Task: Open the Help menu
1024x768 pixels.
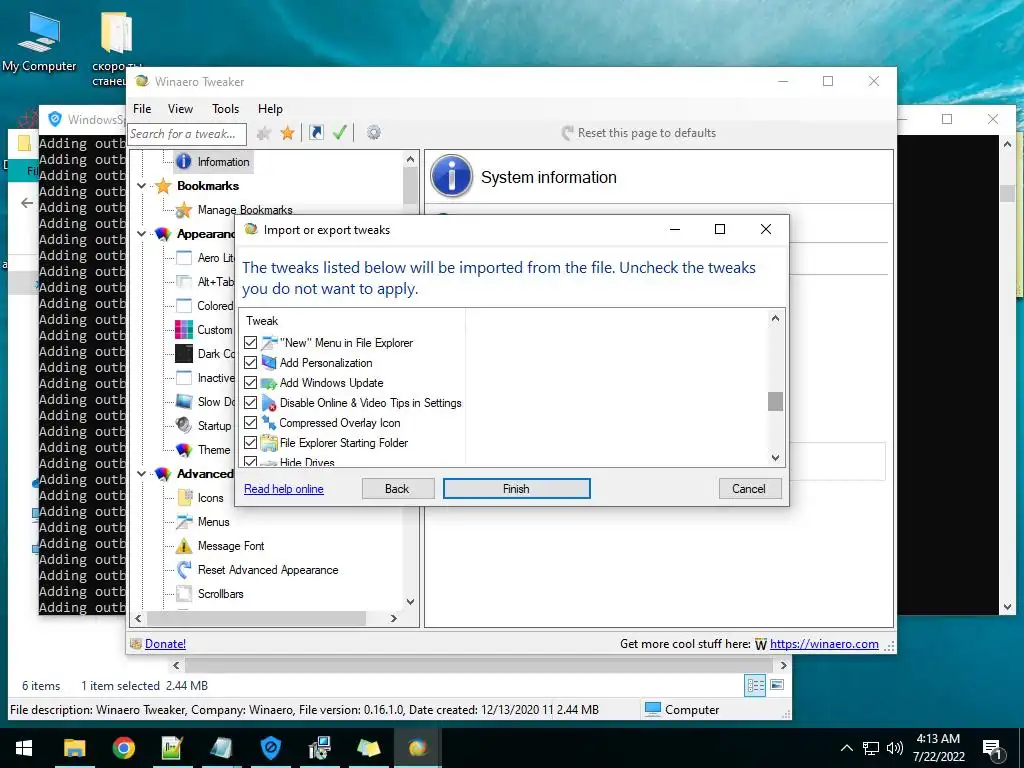Action: coord(270,109)
